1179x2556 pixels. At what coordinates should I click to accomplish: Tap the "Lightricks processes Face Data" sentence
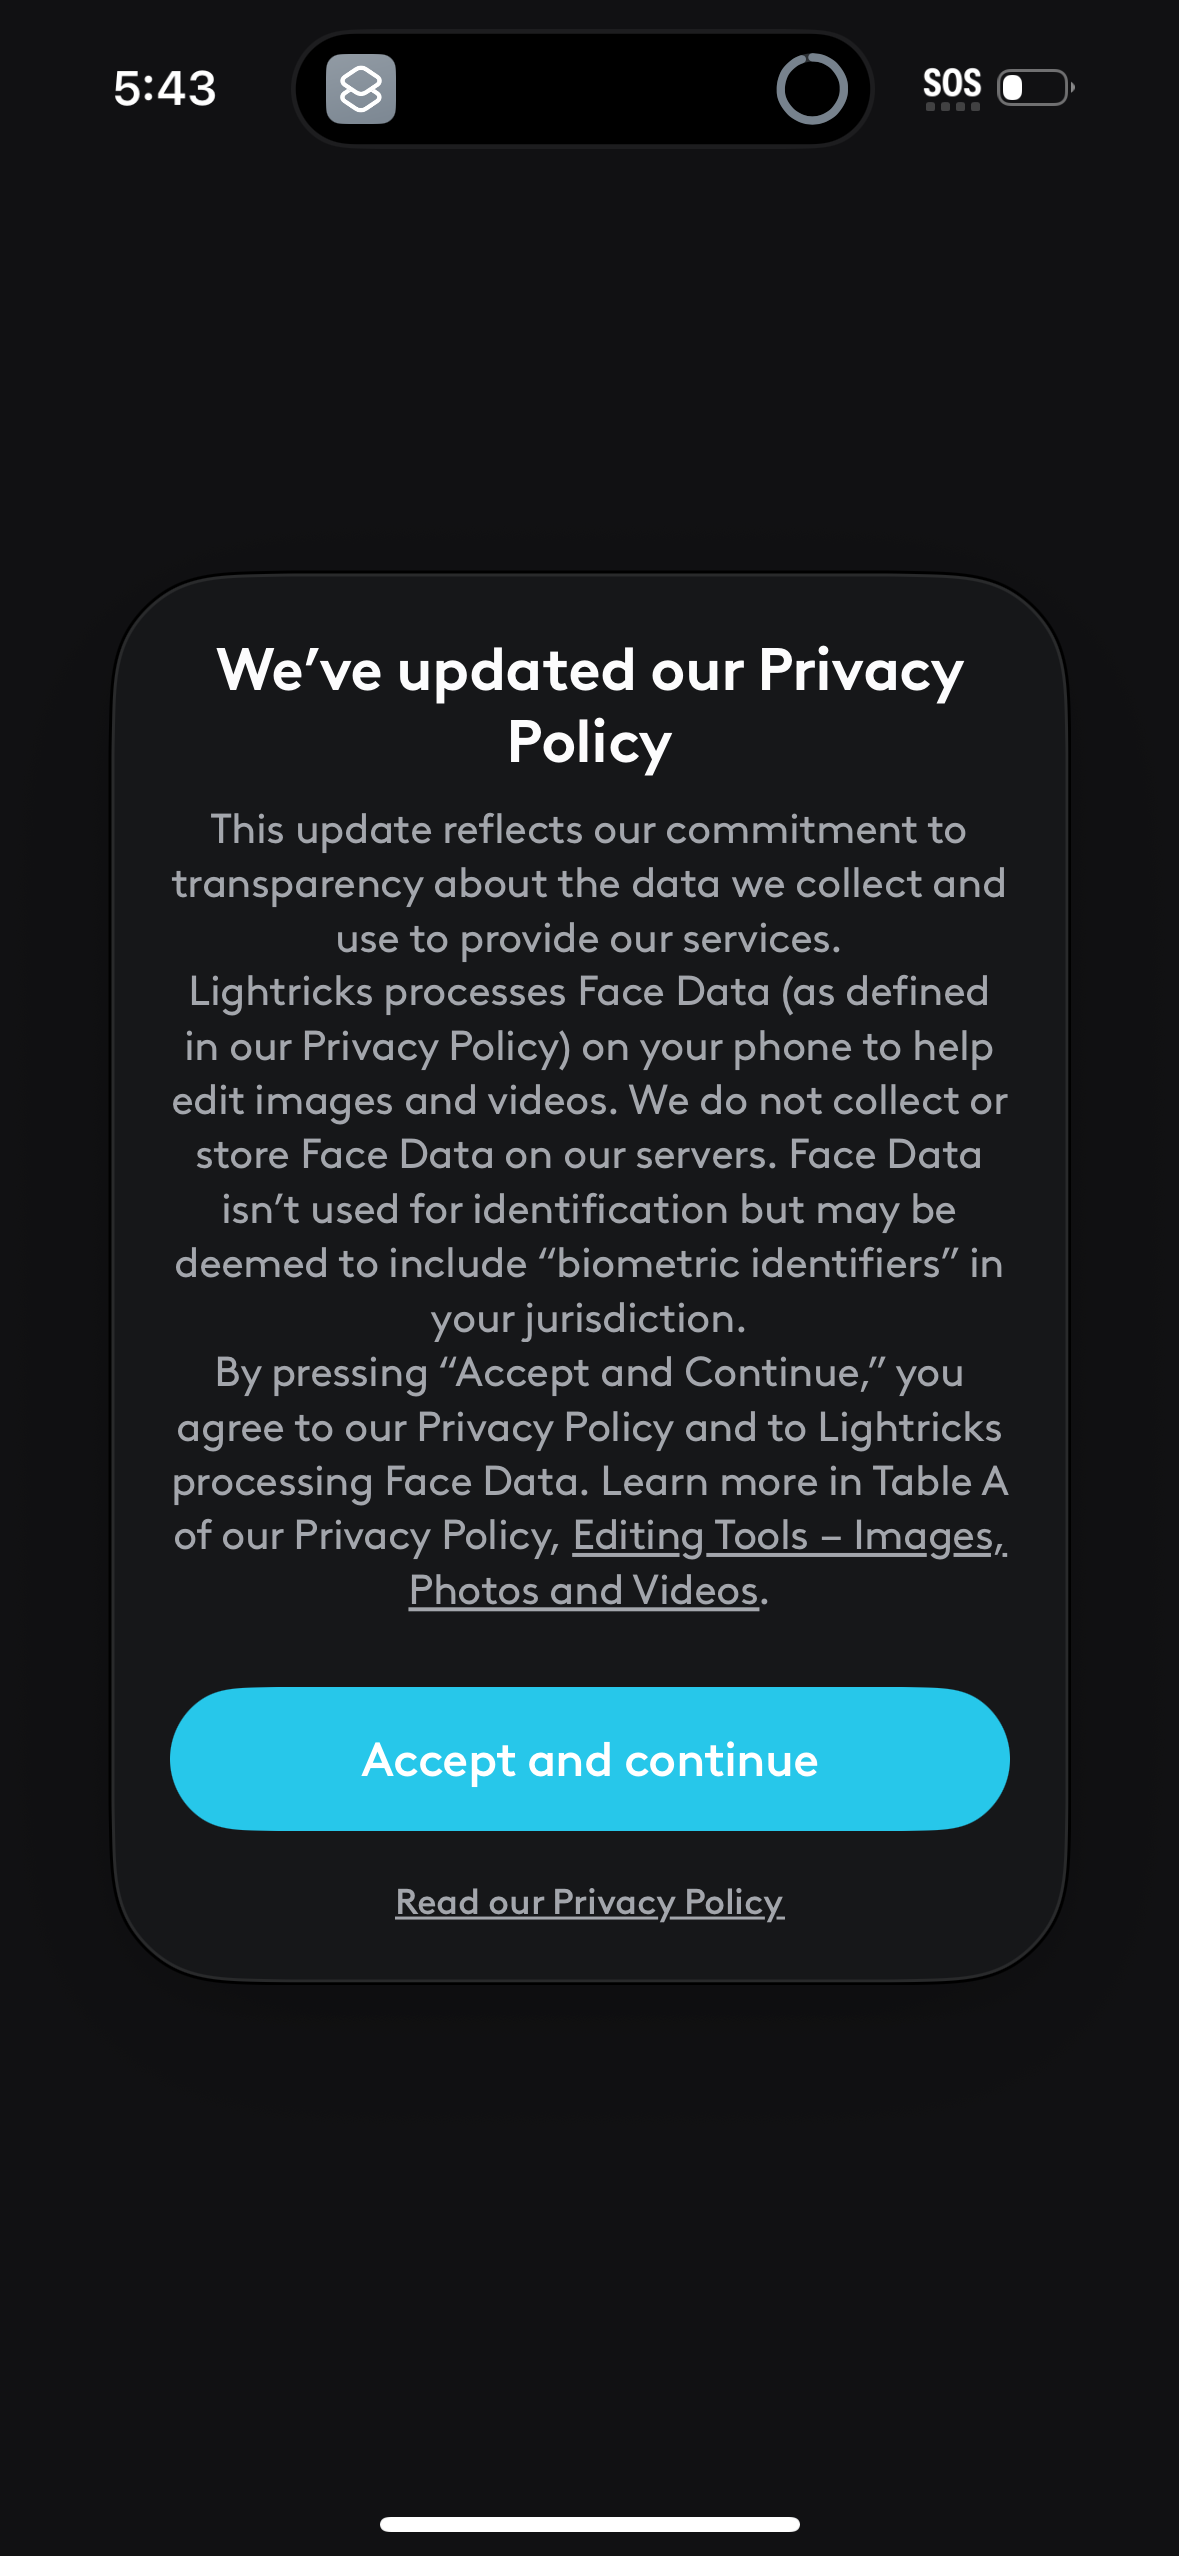[x=589, y=1046]
